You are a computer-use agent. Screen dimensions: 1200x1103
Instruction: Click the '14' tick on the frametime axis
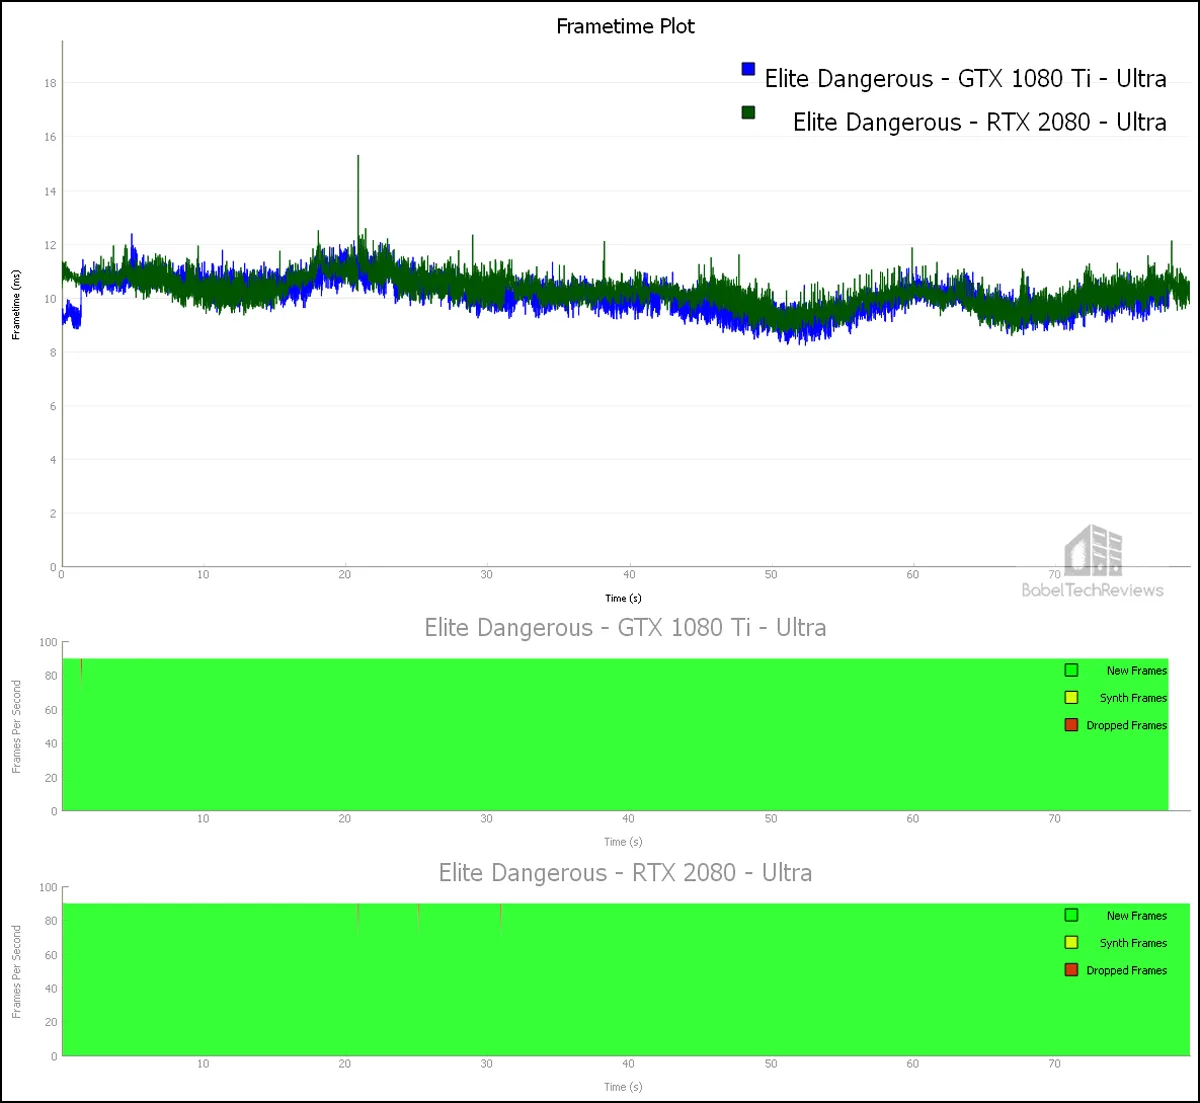pyautogui.click(x=50, y=191)
